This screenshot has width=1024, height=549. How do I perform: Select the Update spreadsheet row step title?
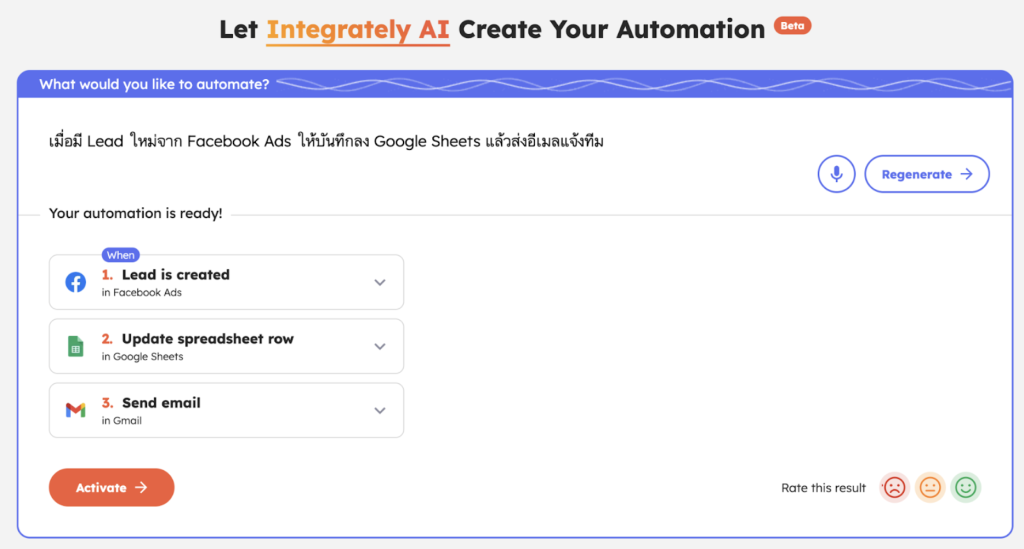click(208, 339)
